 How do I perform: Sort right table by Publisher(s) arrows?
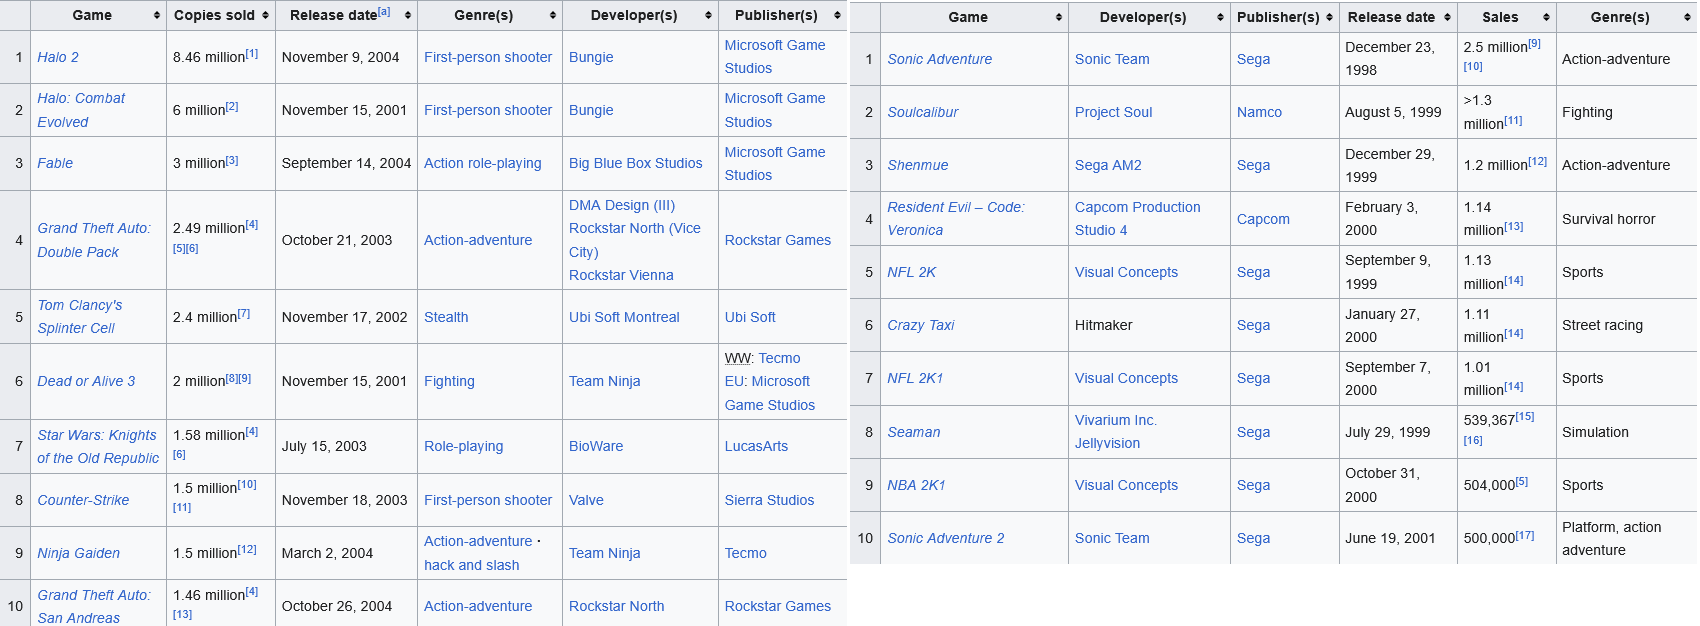point(1329,17)
